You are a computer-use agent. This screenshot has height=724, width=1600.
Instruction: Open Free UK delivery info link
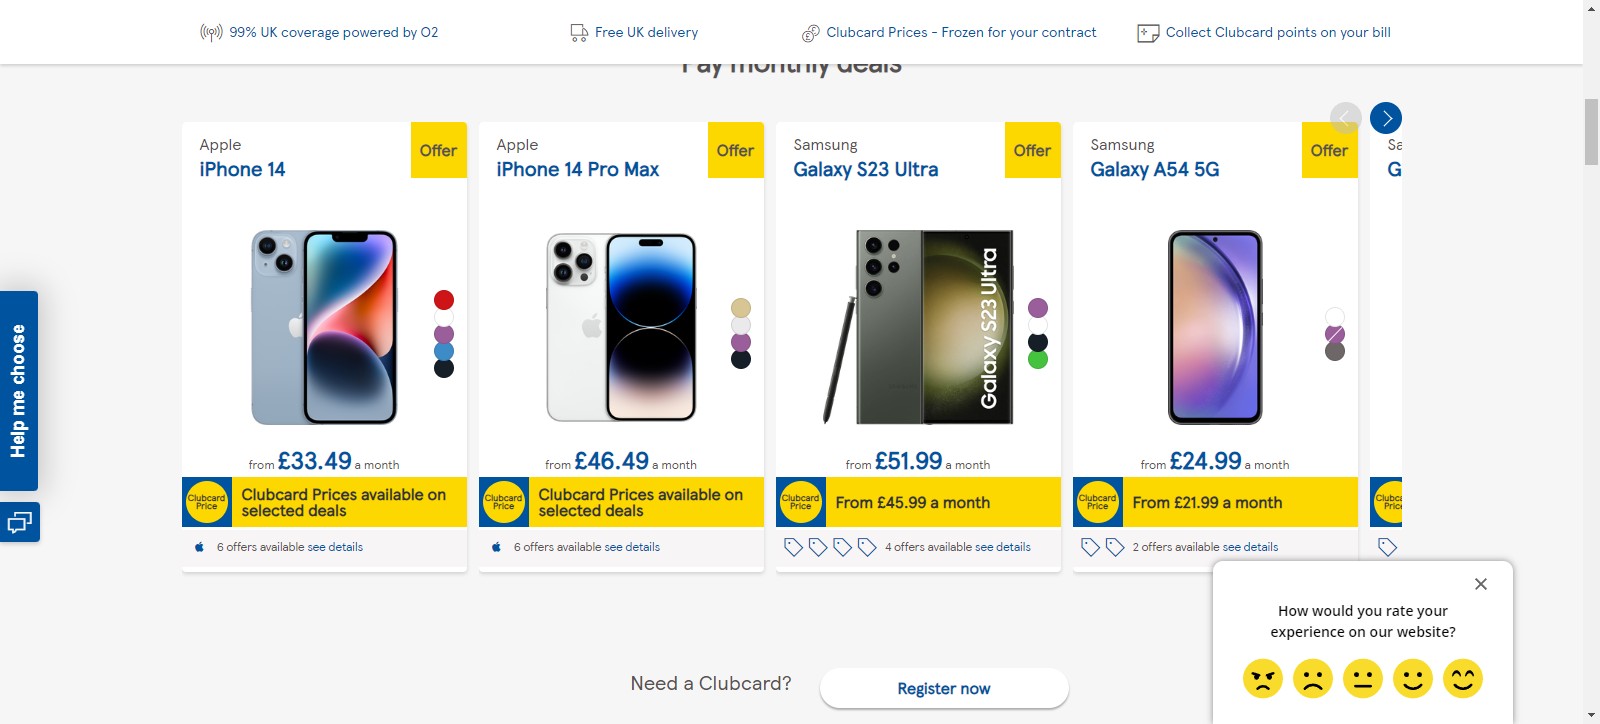pos(646,32)
